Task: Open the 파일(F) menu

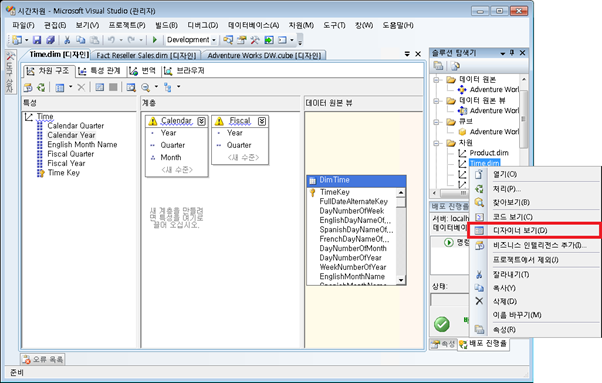Action: coord(23,25)
